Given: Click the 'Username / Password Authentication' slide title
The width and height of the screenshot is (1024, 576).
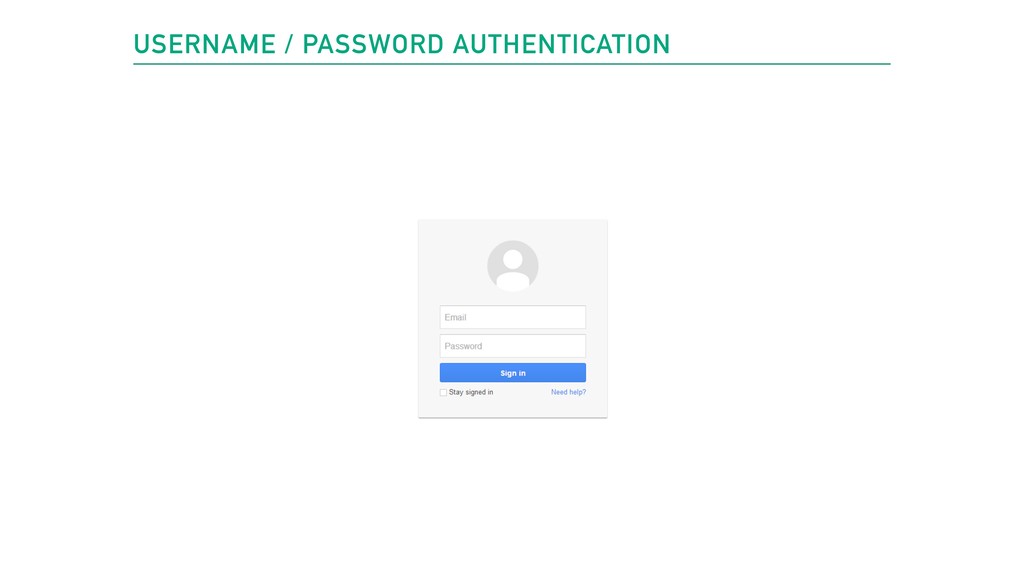Looking at the screenshot, I should pyautogui.click(x=401, y=44).
